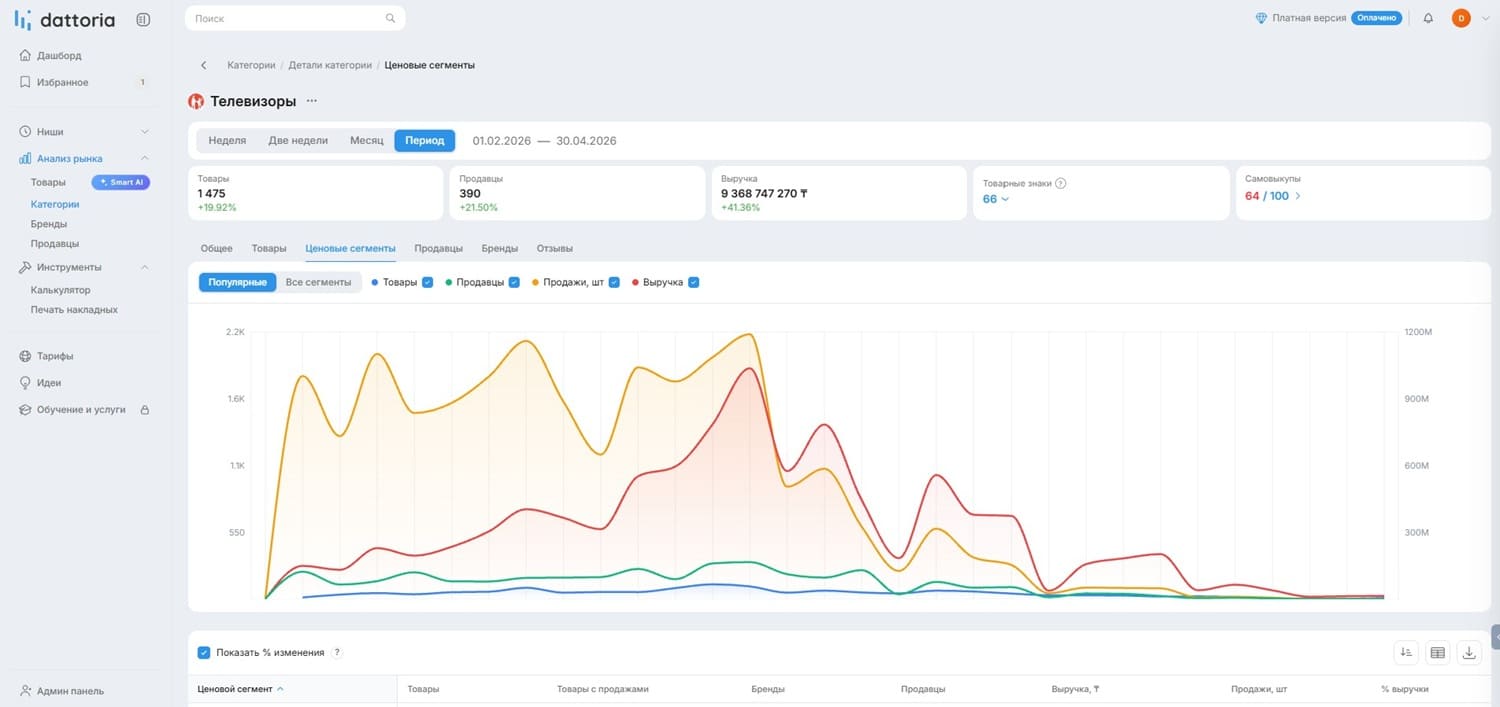Screen dimensions: 1500x707
Task: Open Самовыкупы 64 / 100 details arrow
Action: (x=1298, y=196)
